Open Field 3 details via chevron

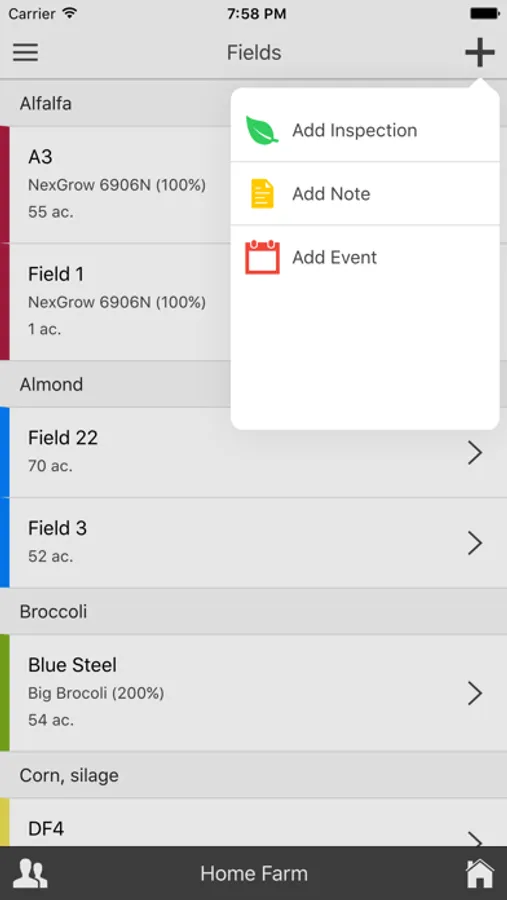click(475, 543)
